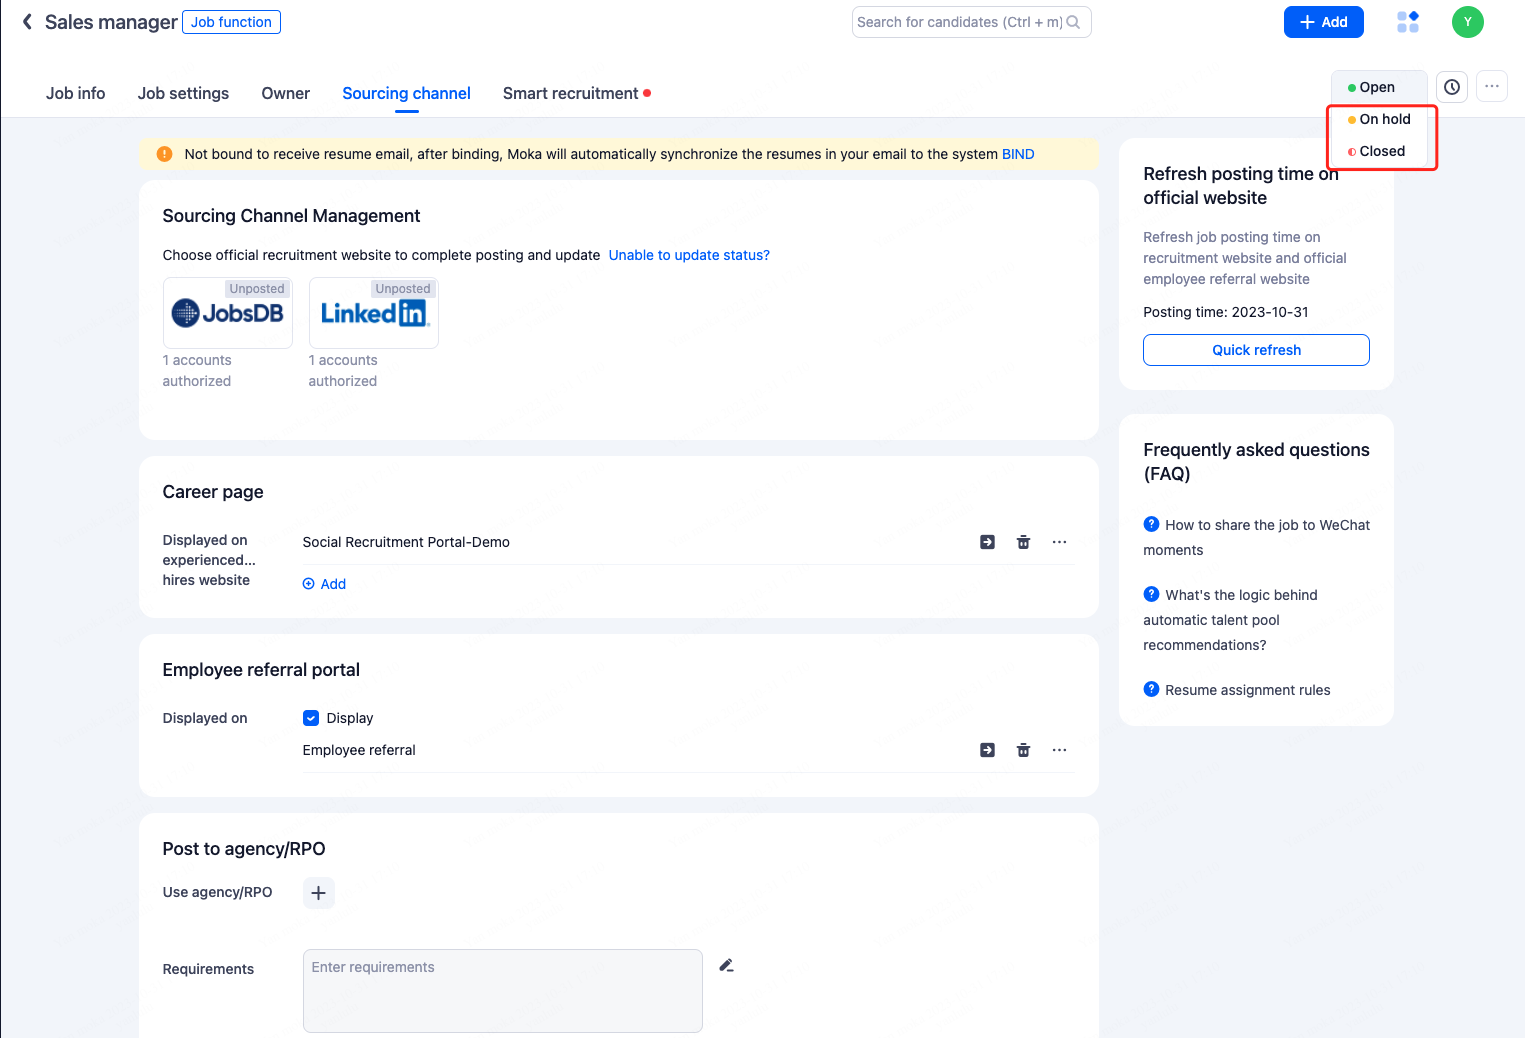This screenshot has height=1038, width=1525.
Task: Click the back arrow beside Sales manager
Action: point(27,22)
